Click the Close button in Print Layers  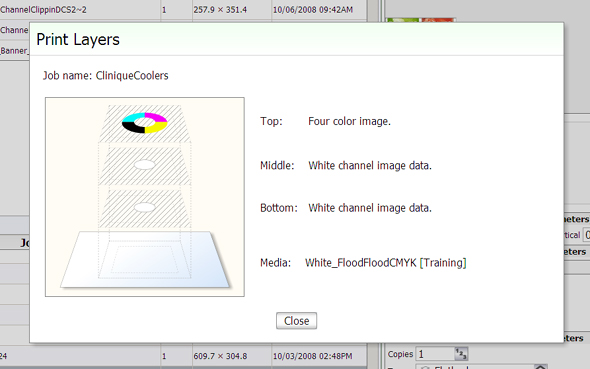(297, 321)
